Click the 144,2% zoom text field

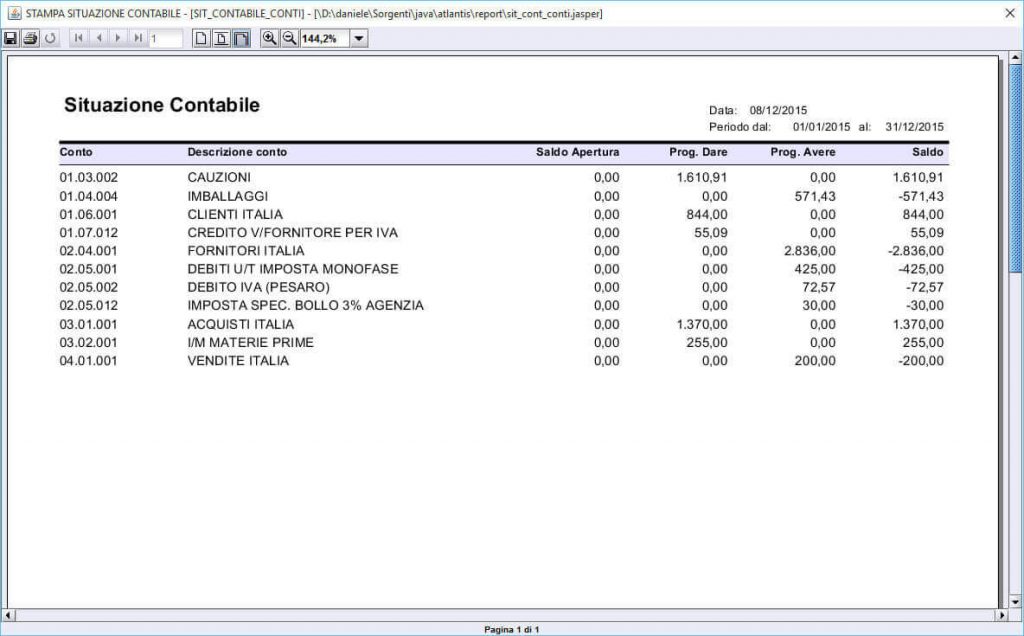pyautogui.click(x=323, y=38)
